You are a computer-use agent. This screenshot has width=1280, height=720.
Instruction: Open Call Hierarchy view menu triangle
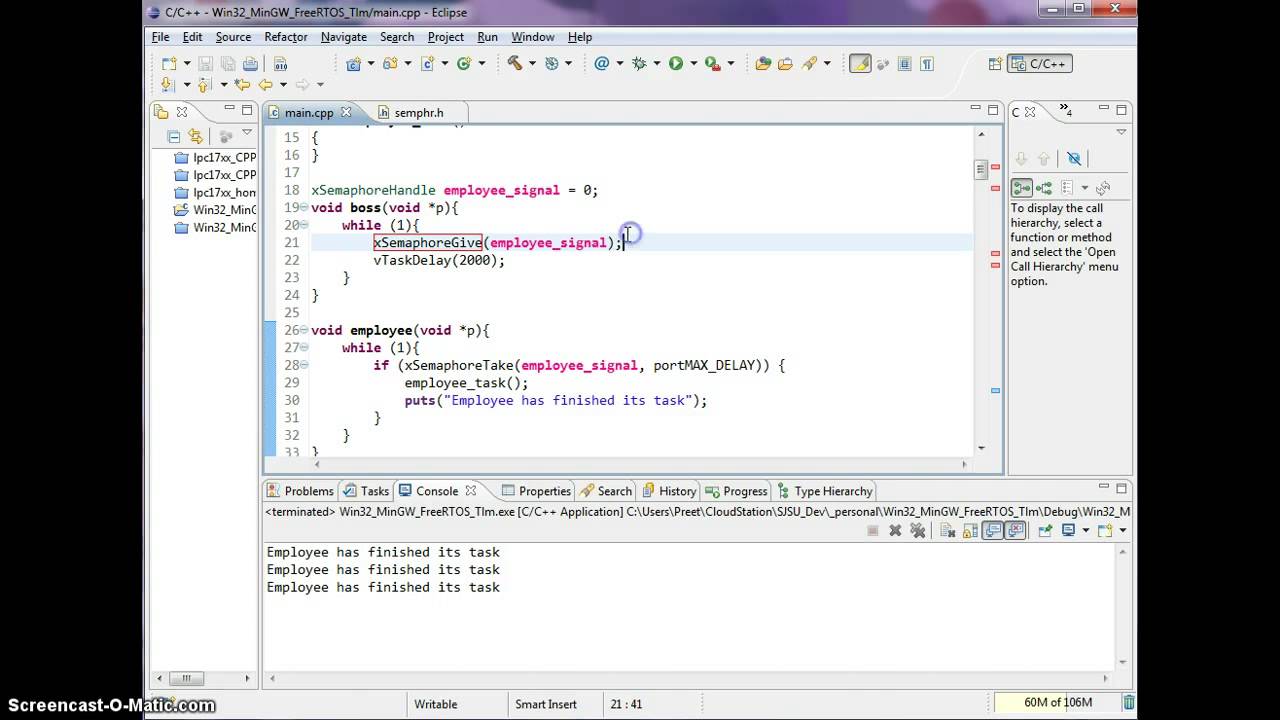click(1121, 133)
